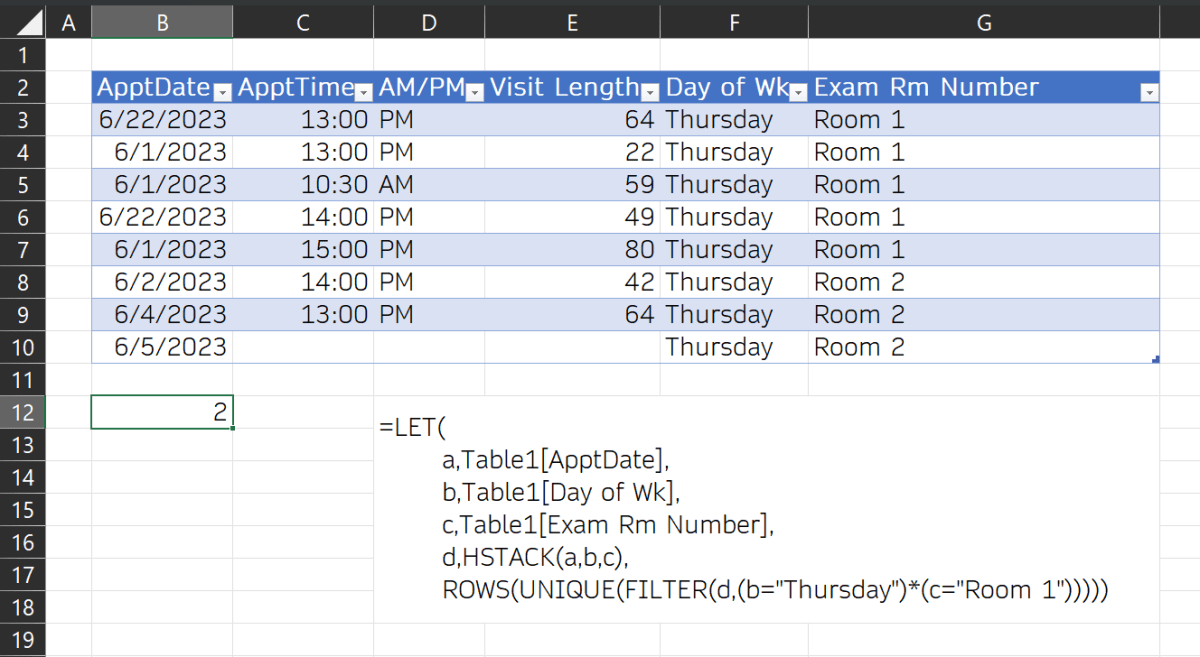The image size is (1200, 657).
Task: Open the AM/PM filter dropdown
Action: pos(475,92)
